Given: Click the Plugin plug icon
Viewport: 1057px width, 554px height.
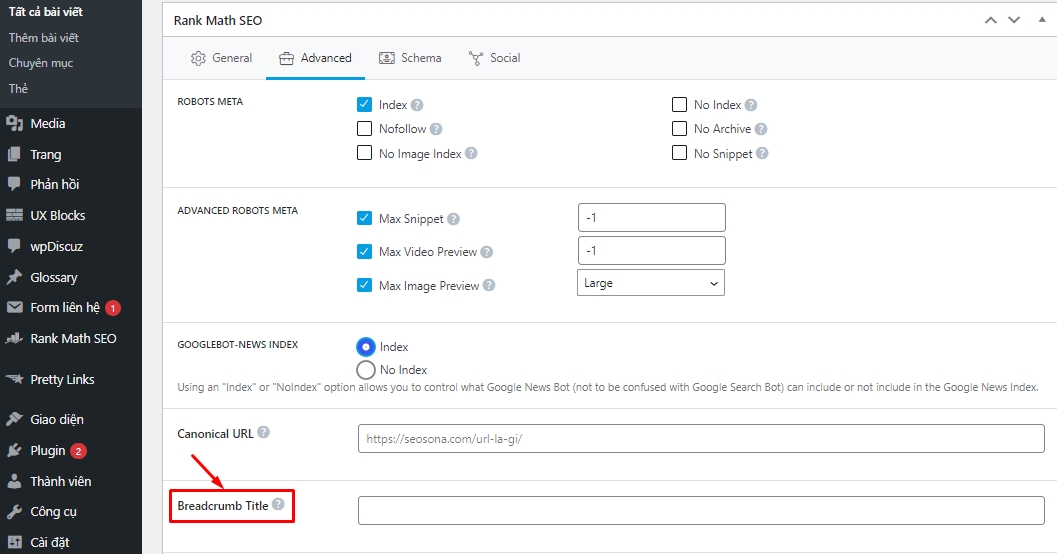Looking at the screenshot, I should tap(14, 450).
